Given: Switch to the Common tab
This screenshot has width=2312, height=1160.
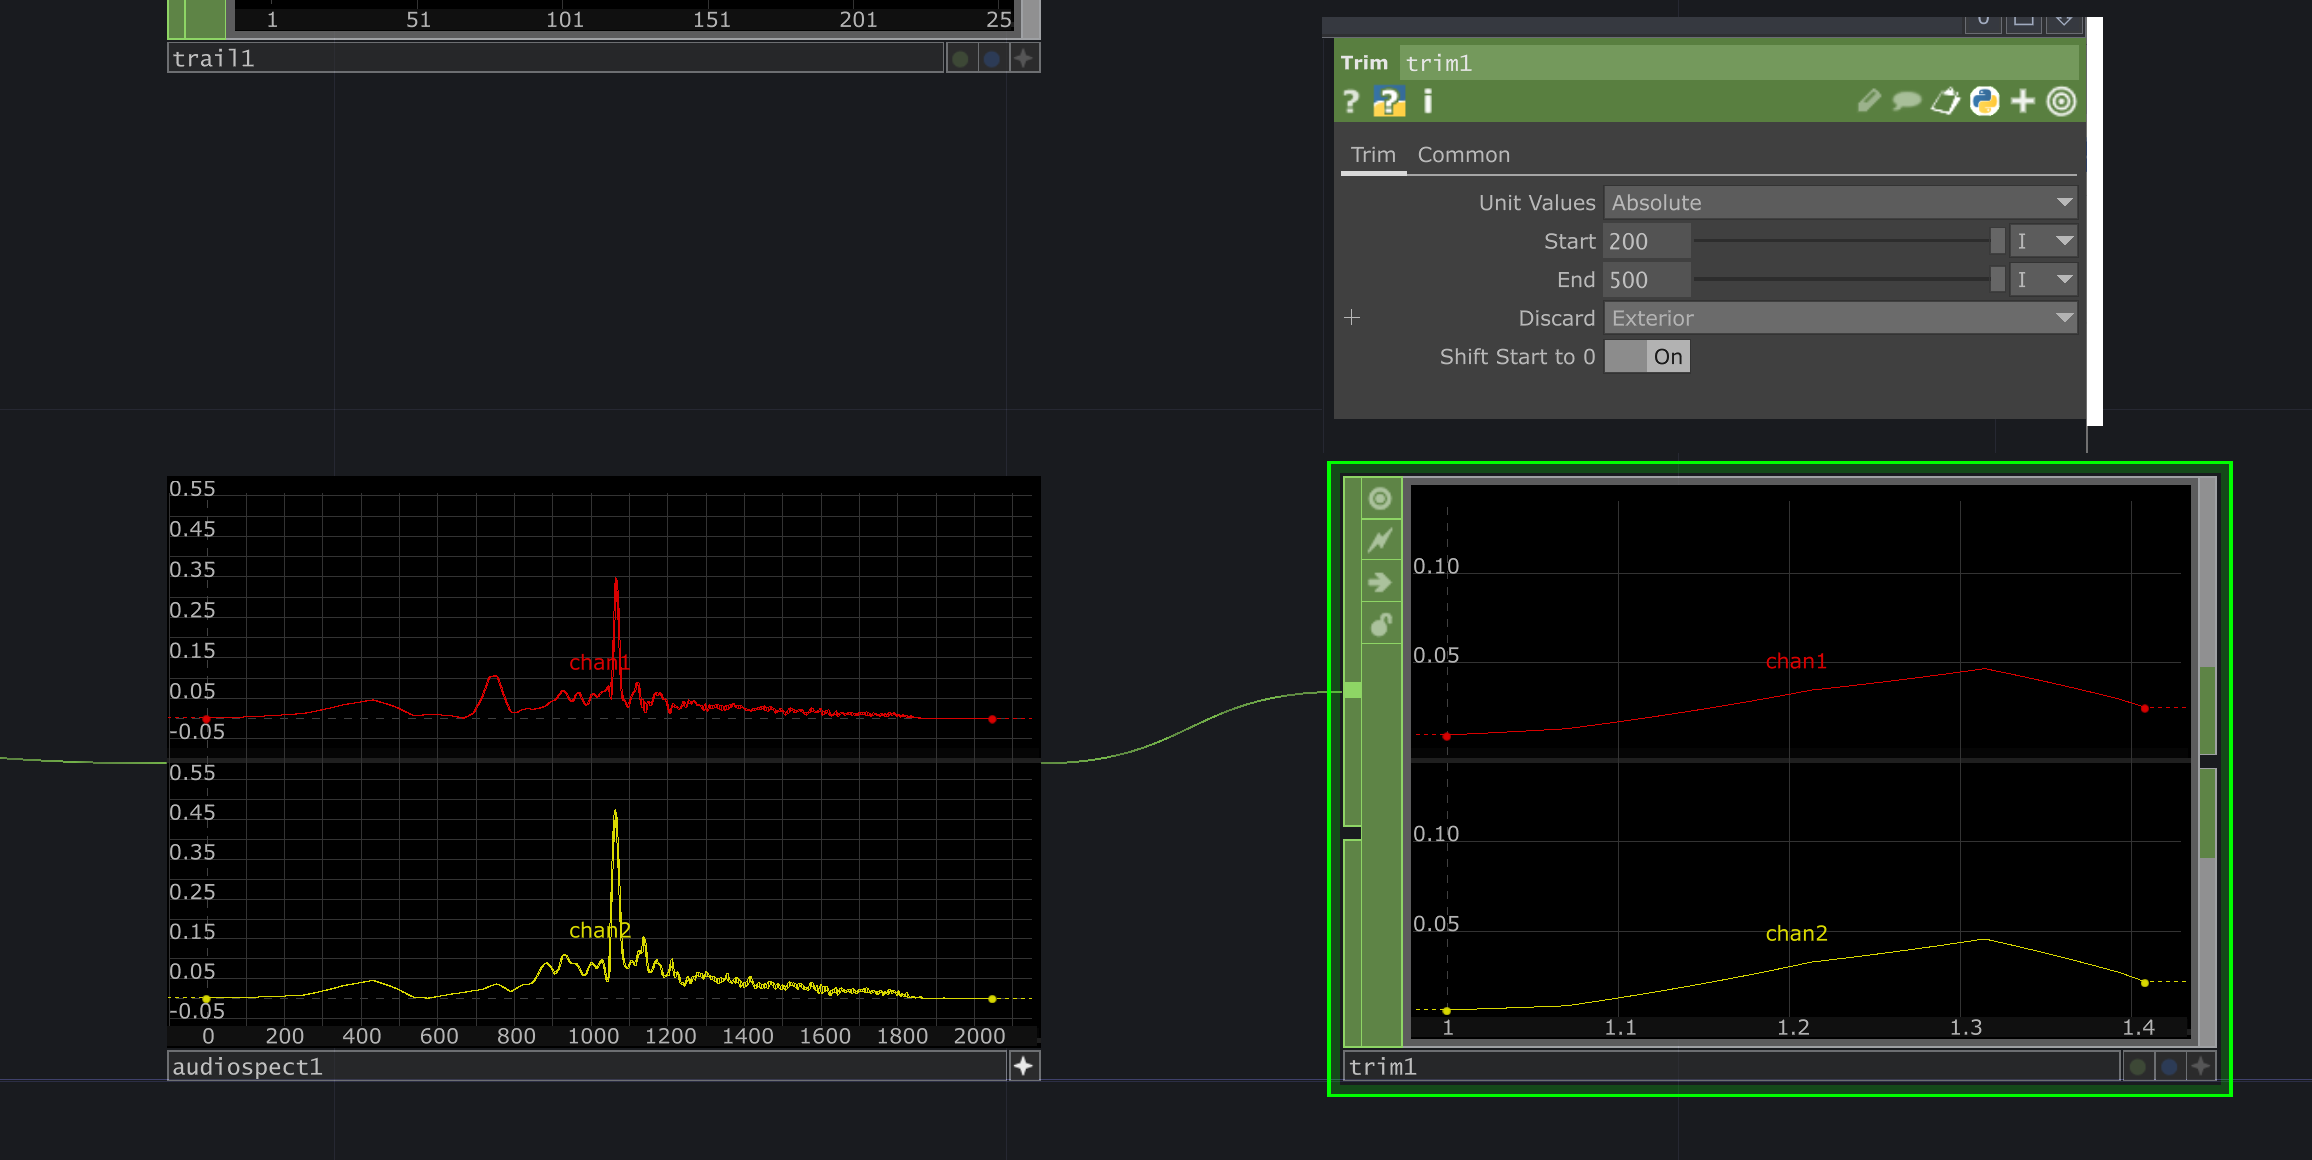Looking at the screenshot, I should pyautogui.click(x=1463, y=155).
